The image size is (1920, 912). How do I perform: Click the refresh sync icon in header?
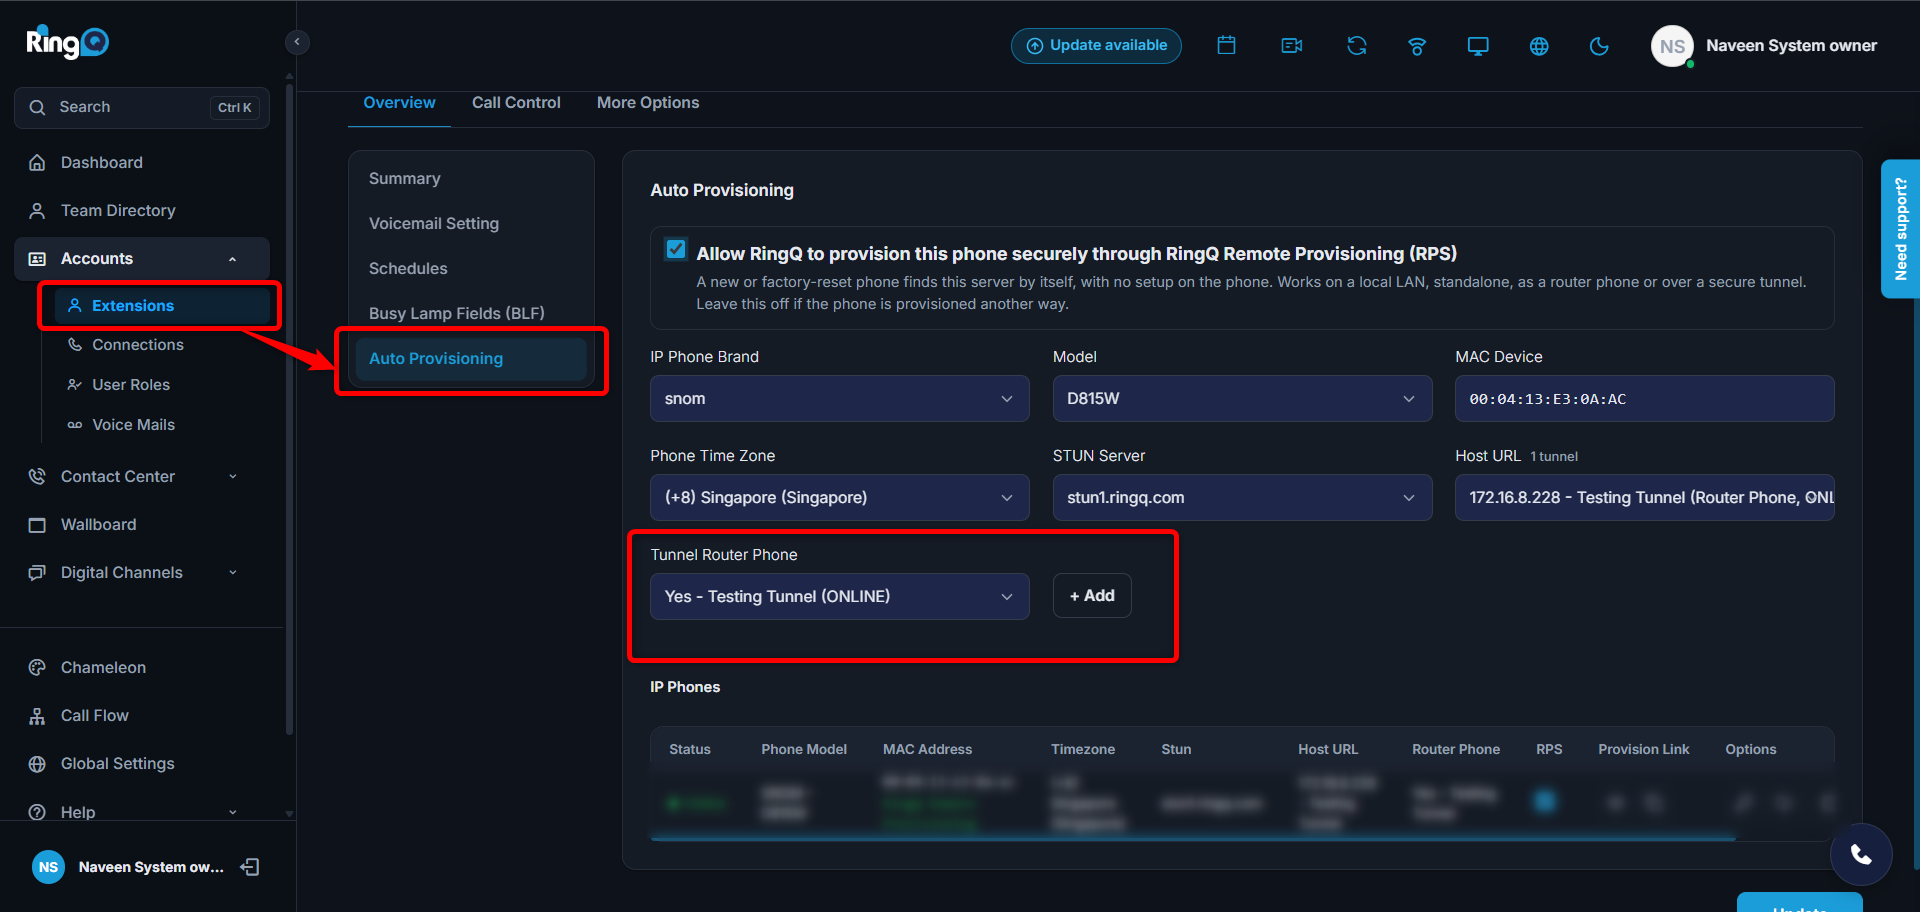tap(1357, 45)
